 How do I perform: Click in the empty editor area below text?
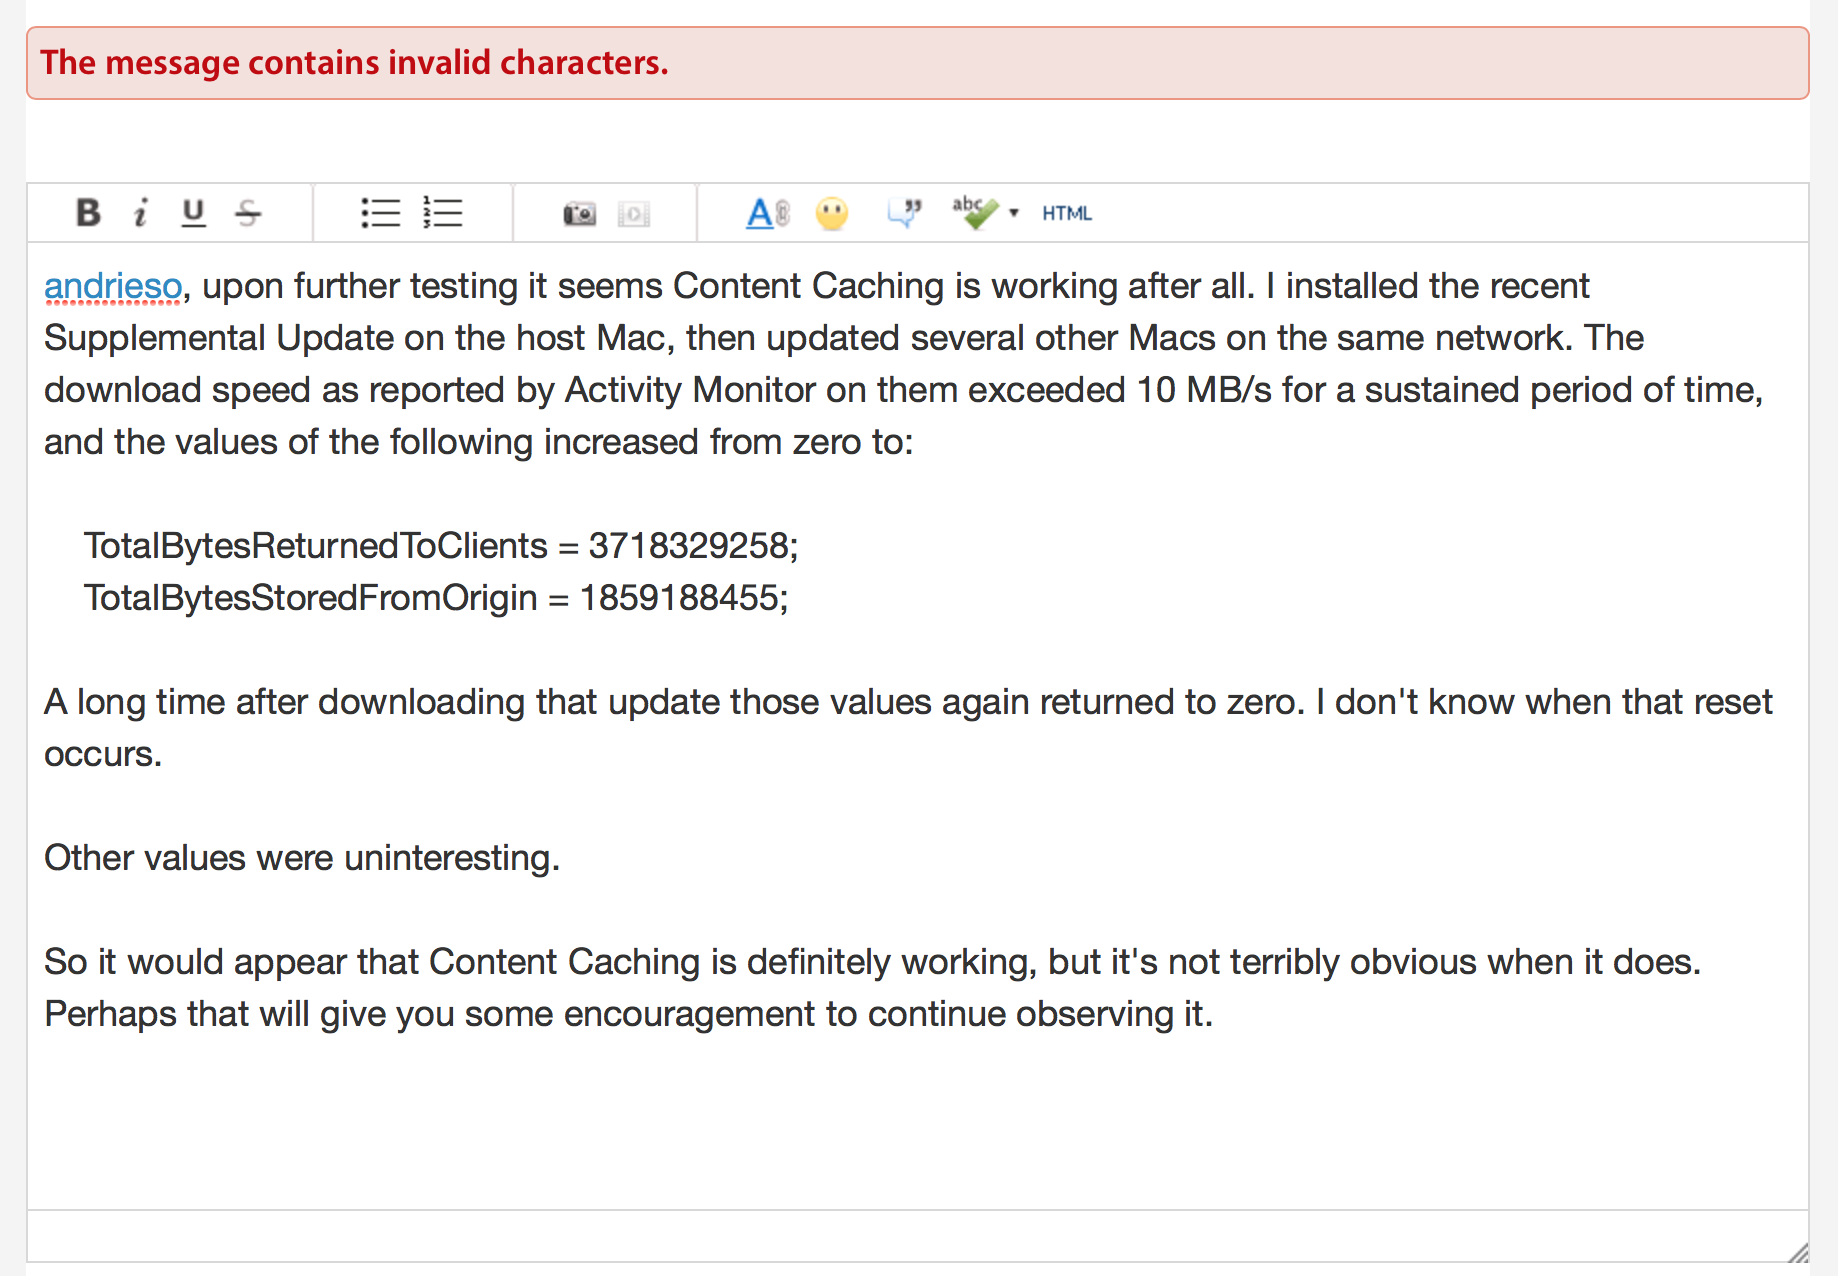[918, 1125]
